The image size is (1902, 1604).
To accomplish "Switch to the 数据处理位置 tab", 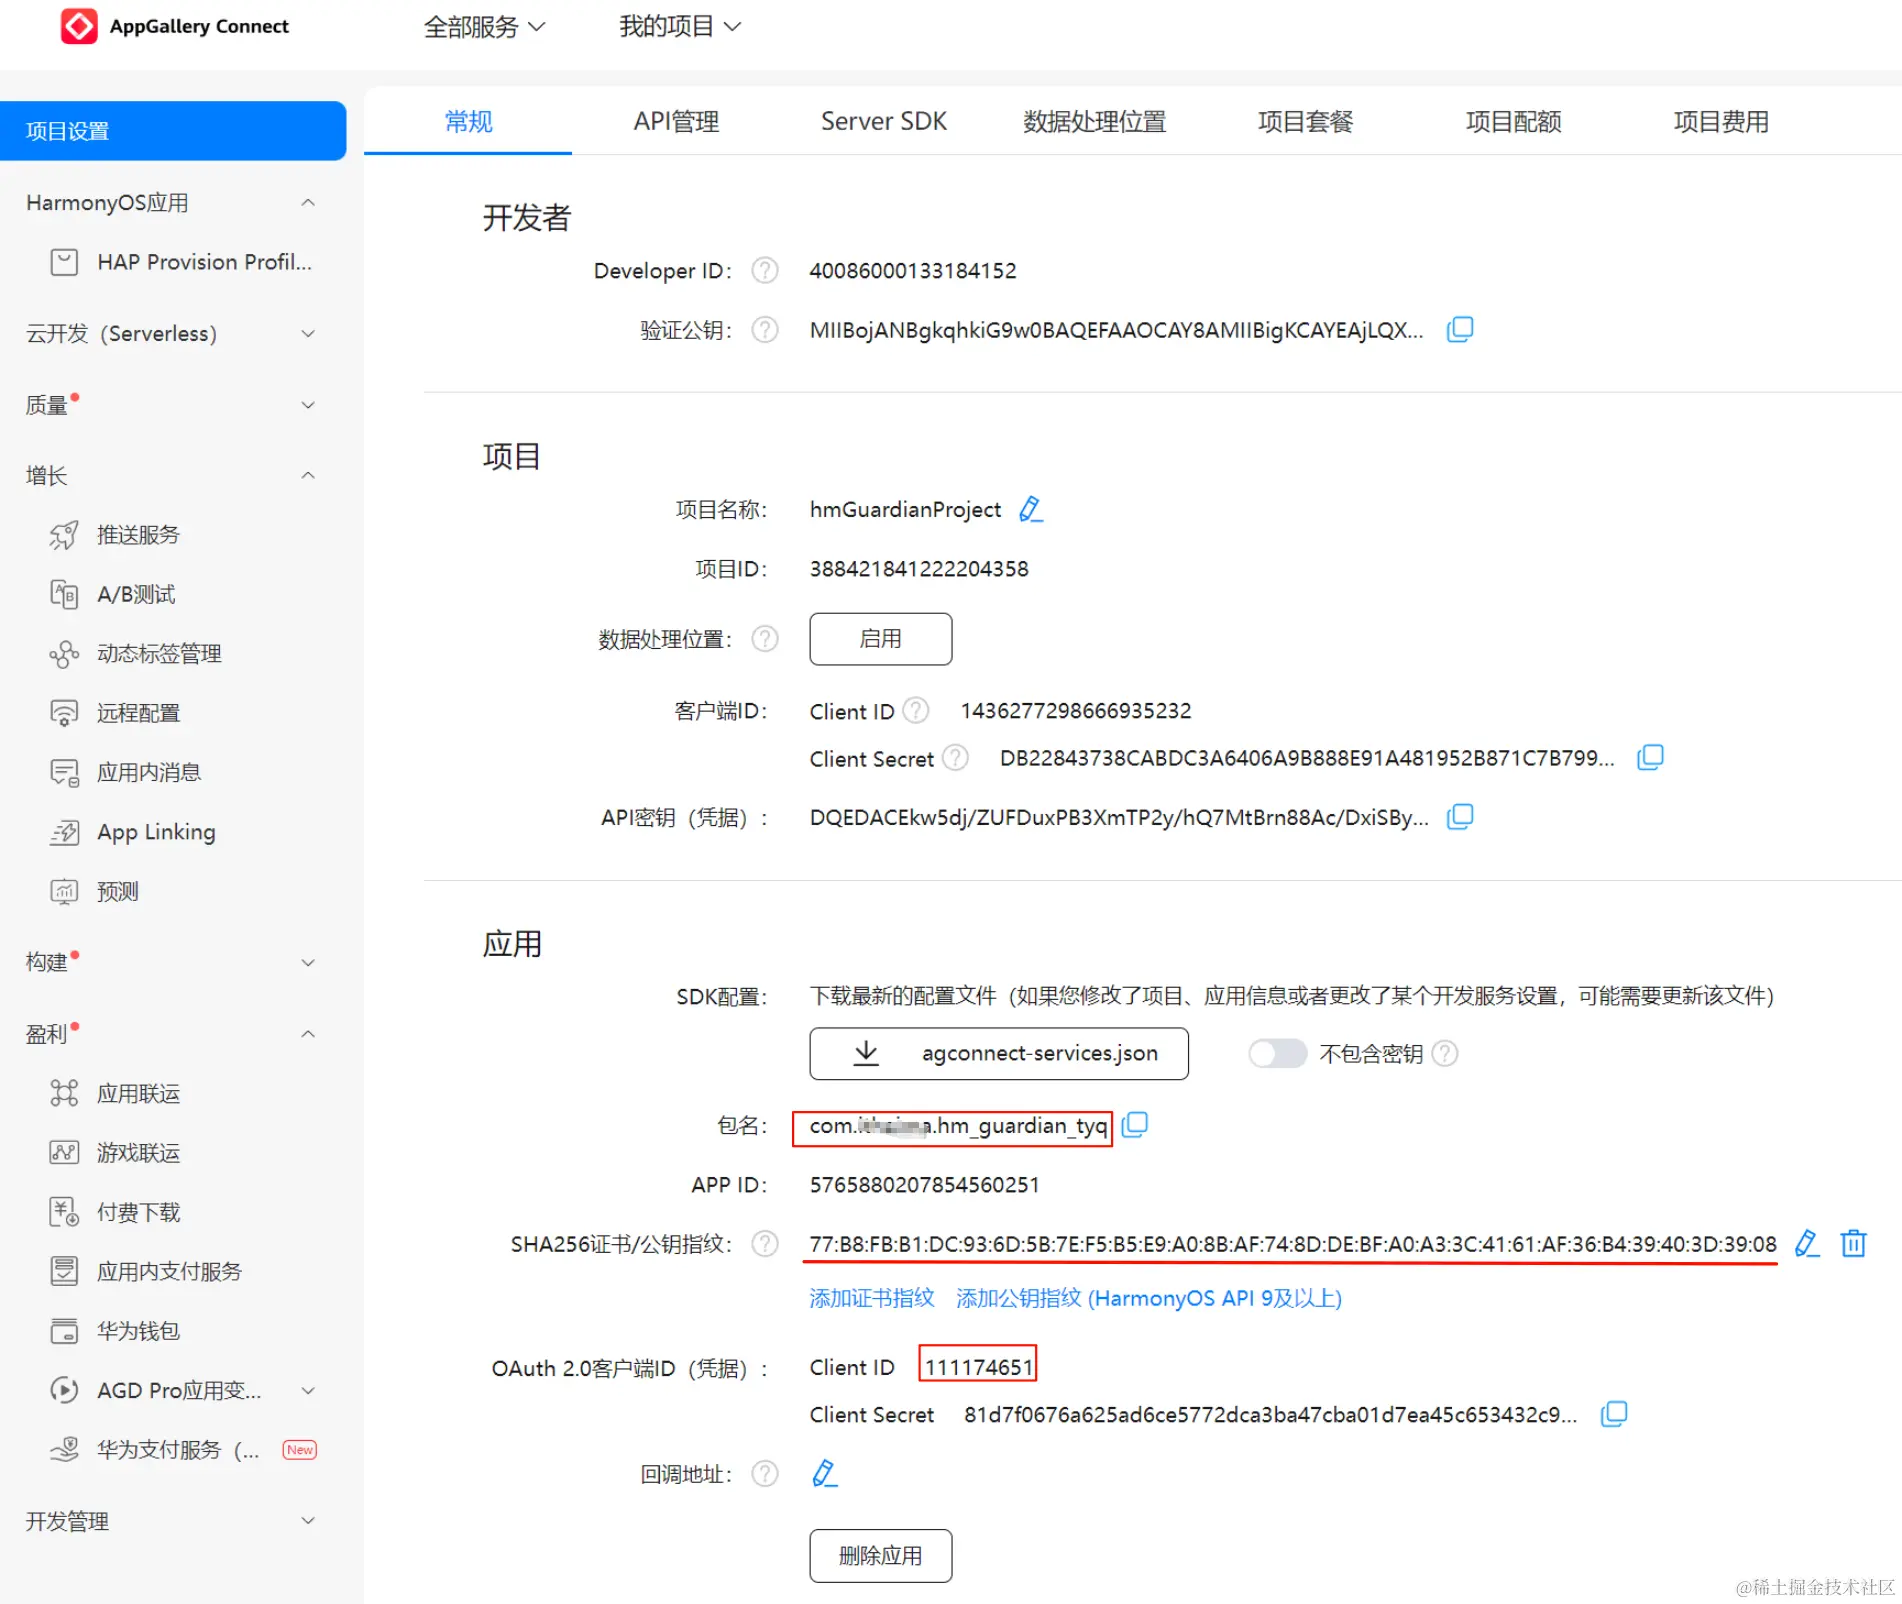I will [x=1094, y=121].
